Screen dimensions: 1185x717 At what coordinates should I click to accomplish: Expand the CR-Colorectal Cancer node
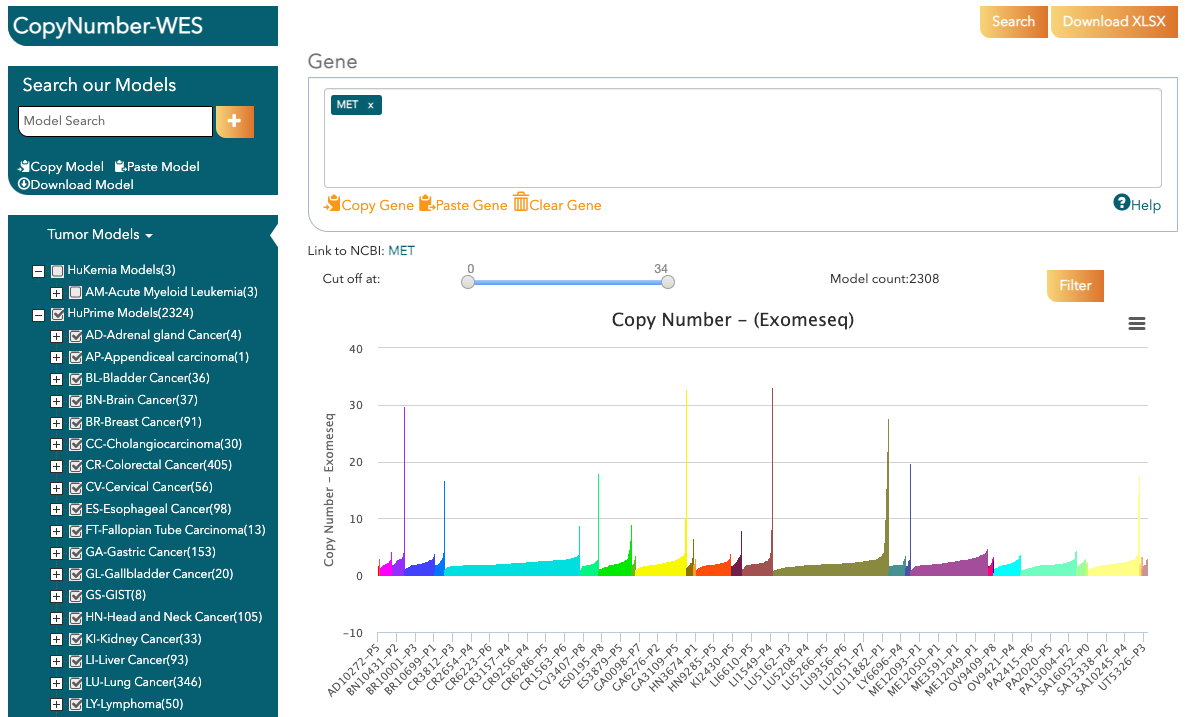point(56,466)
